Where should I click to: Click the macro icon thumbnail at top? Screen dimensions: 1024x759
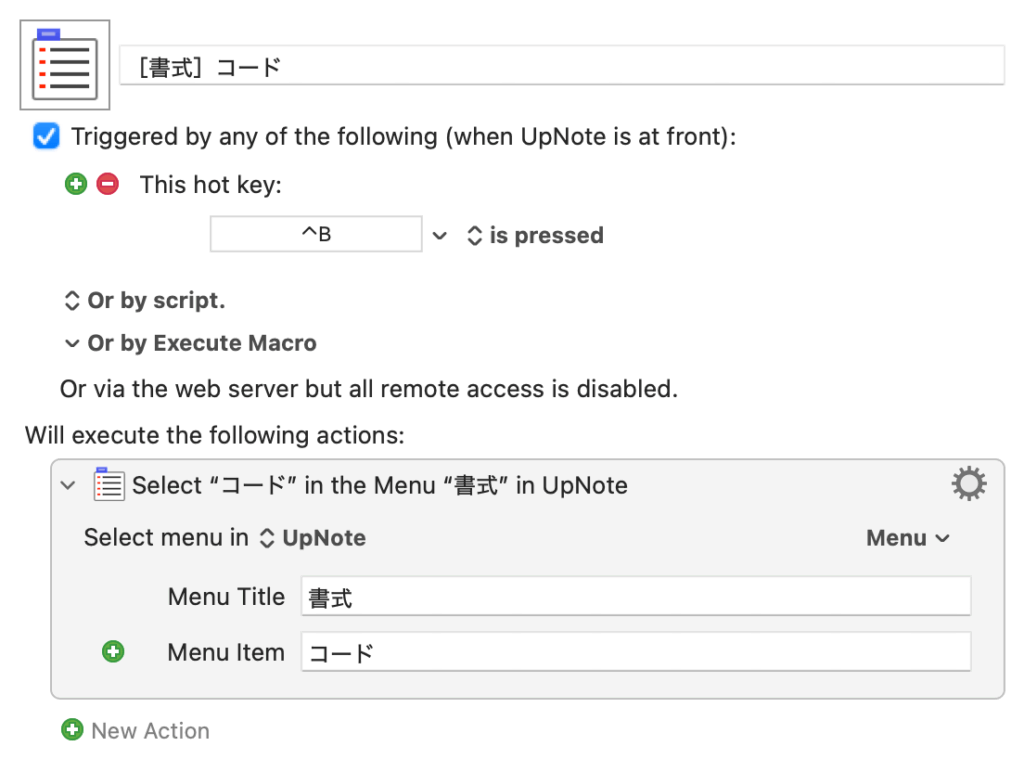click(x=65, y=66)
